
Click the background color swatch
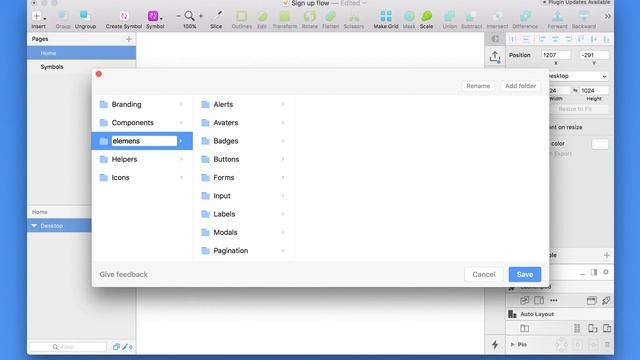600,144
